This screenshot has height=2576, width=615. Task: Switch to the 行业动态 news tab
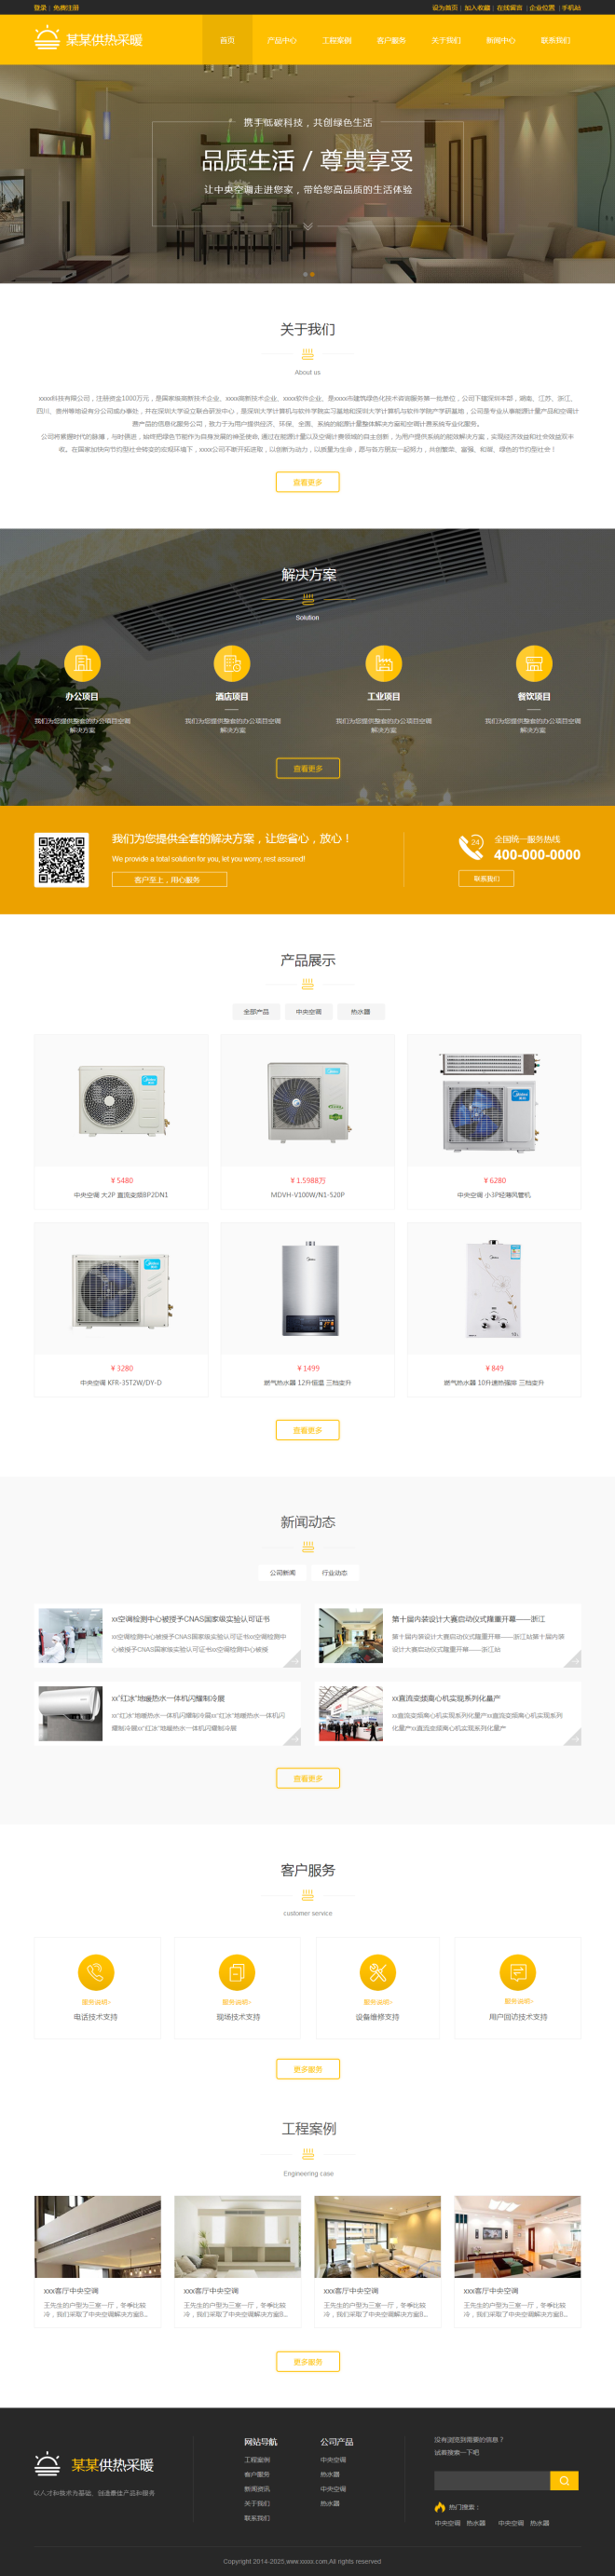point(335,1573)
